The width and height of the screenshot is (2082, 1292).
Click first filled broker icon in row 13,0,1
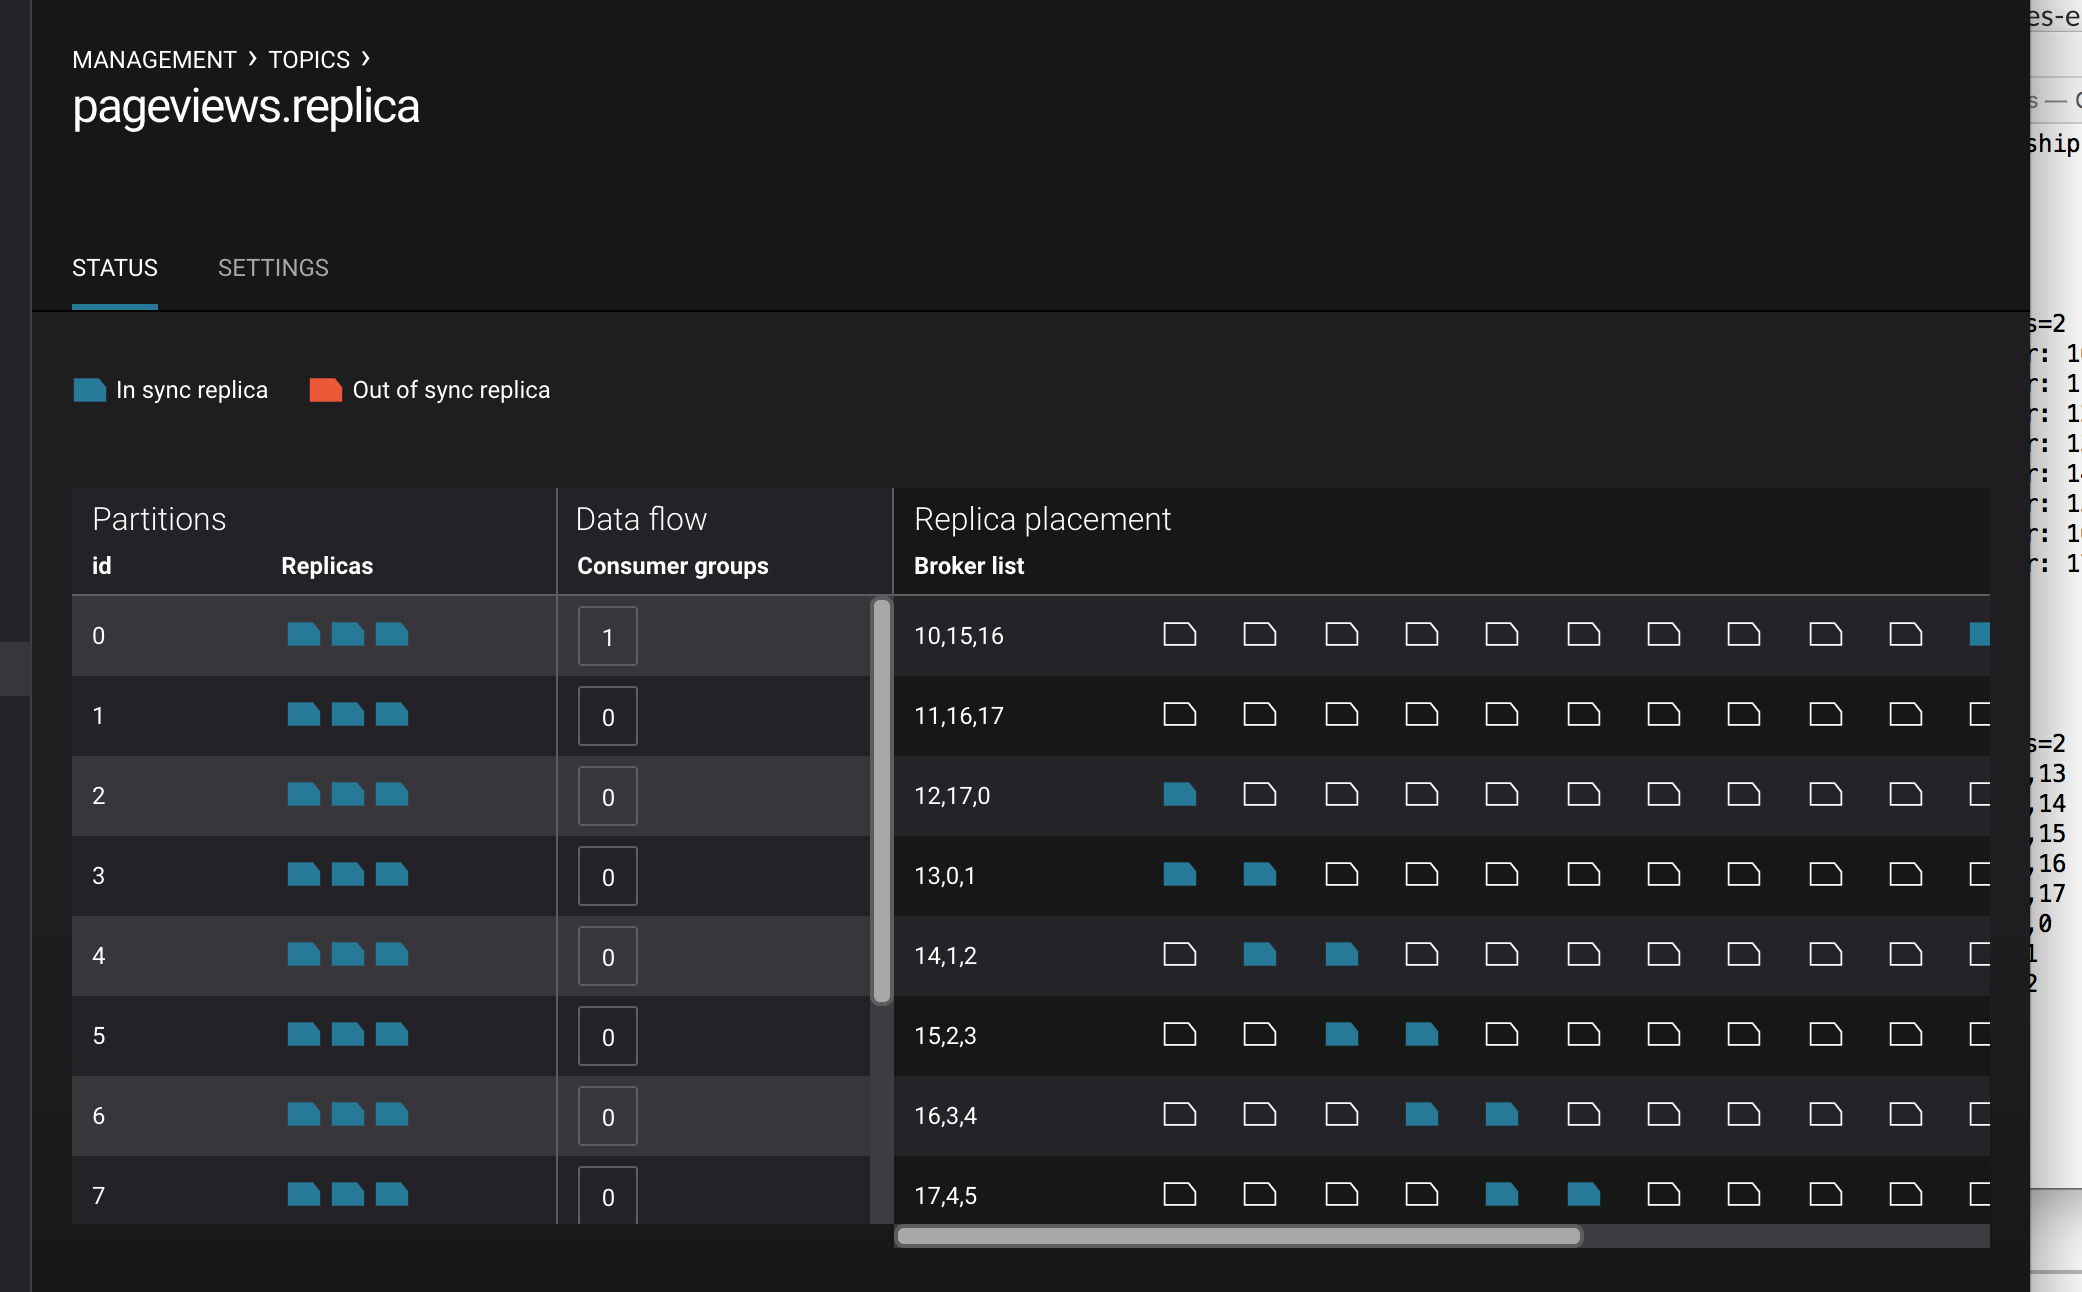tap(1180, 874)
